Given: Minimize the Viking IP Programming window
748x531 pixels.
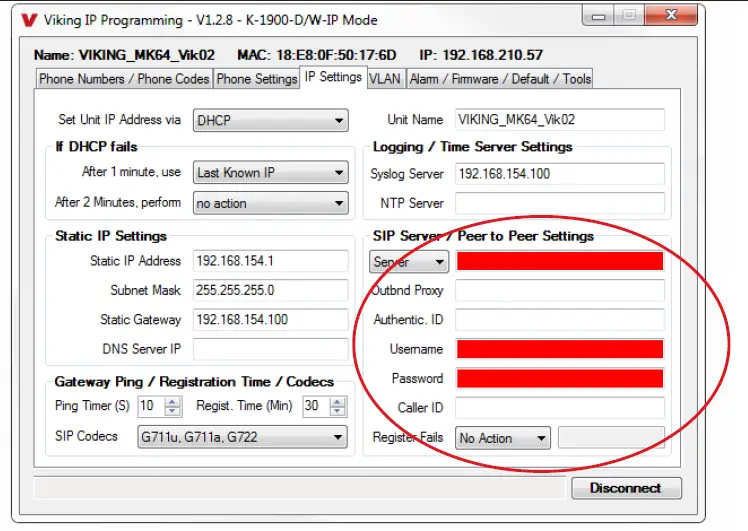Looking at the screenshot, I should pos(598,16).
